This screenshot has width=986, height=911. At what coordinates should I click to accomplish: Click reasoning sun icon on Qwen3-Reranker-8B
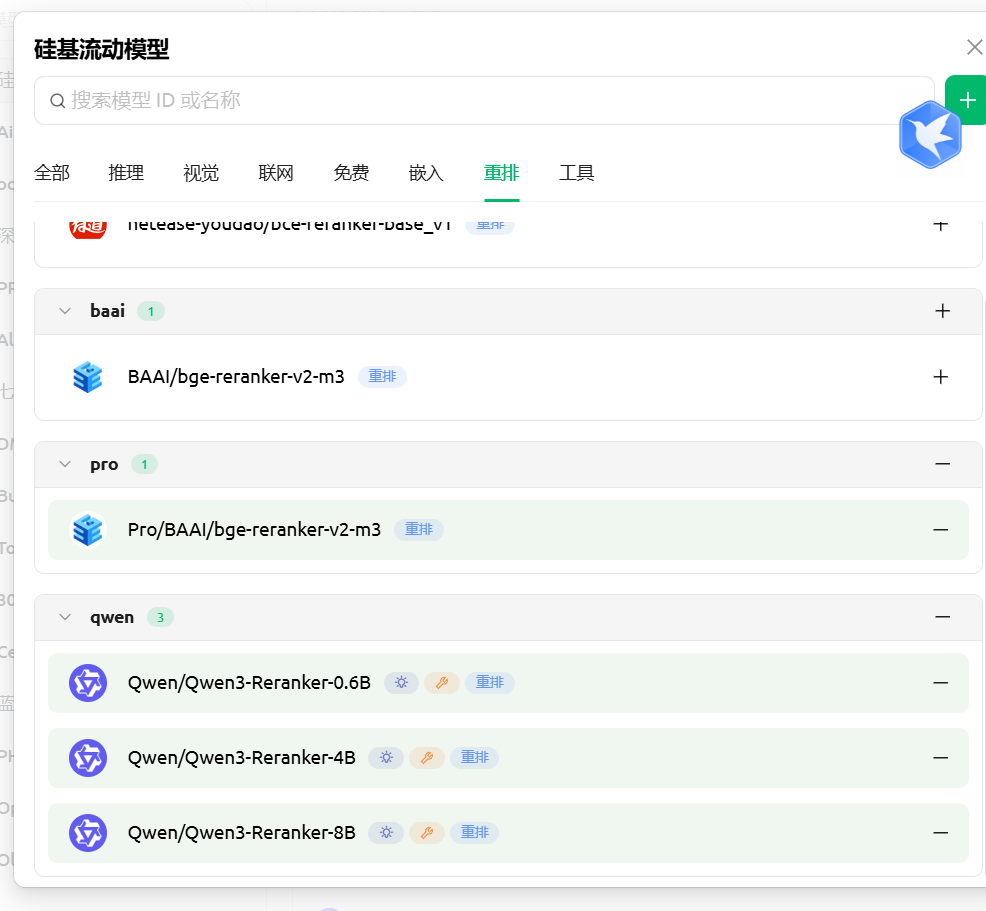(386, 832)
